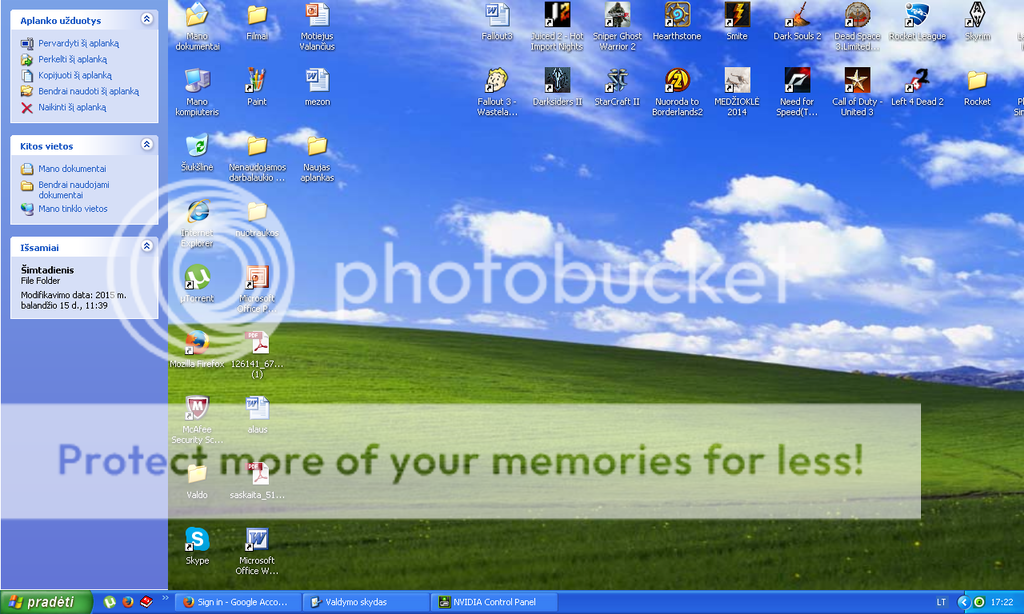Viewport: 1024px width, 614px height.
Task: Click the LT language indicator in the taskbar
Action: coord(941,602)
